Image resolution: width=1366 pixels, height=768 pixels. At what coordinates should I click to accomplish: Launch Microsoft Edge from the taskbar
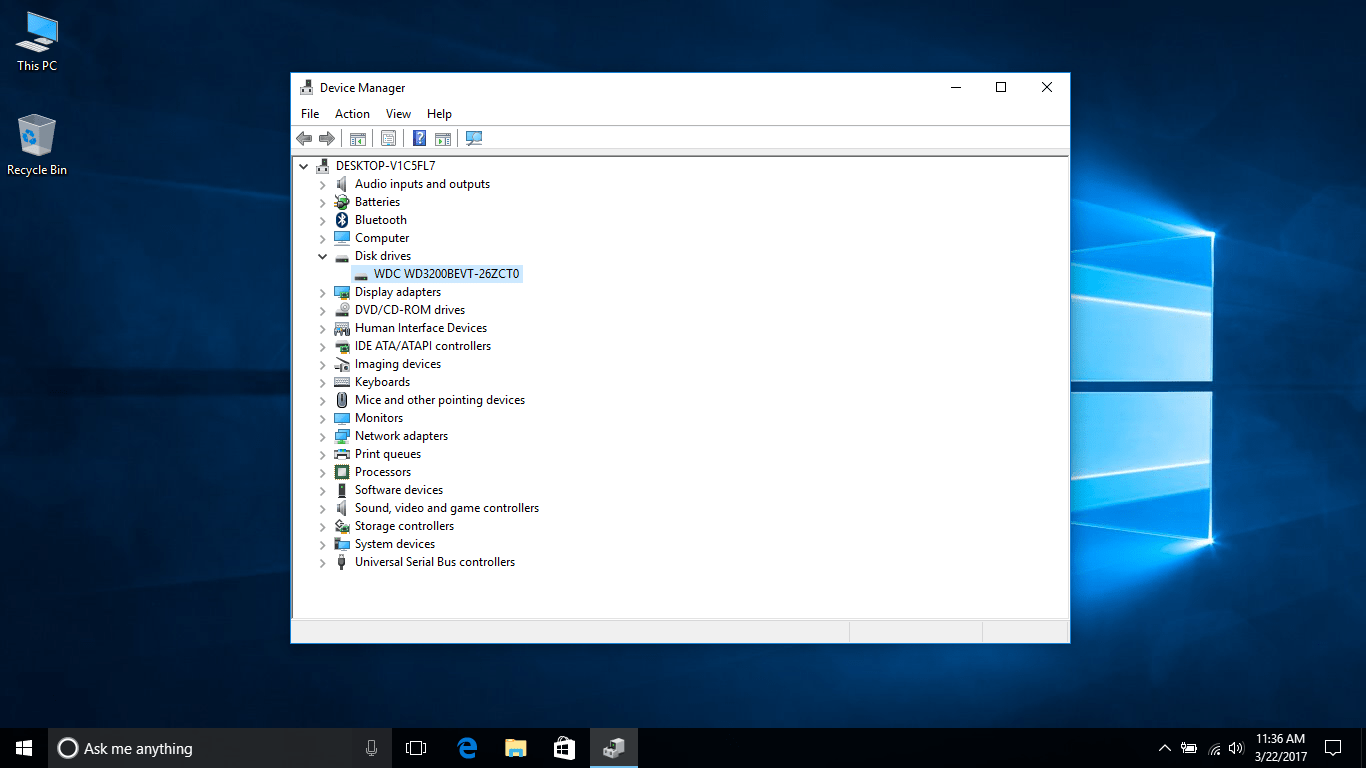(466, 747)
